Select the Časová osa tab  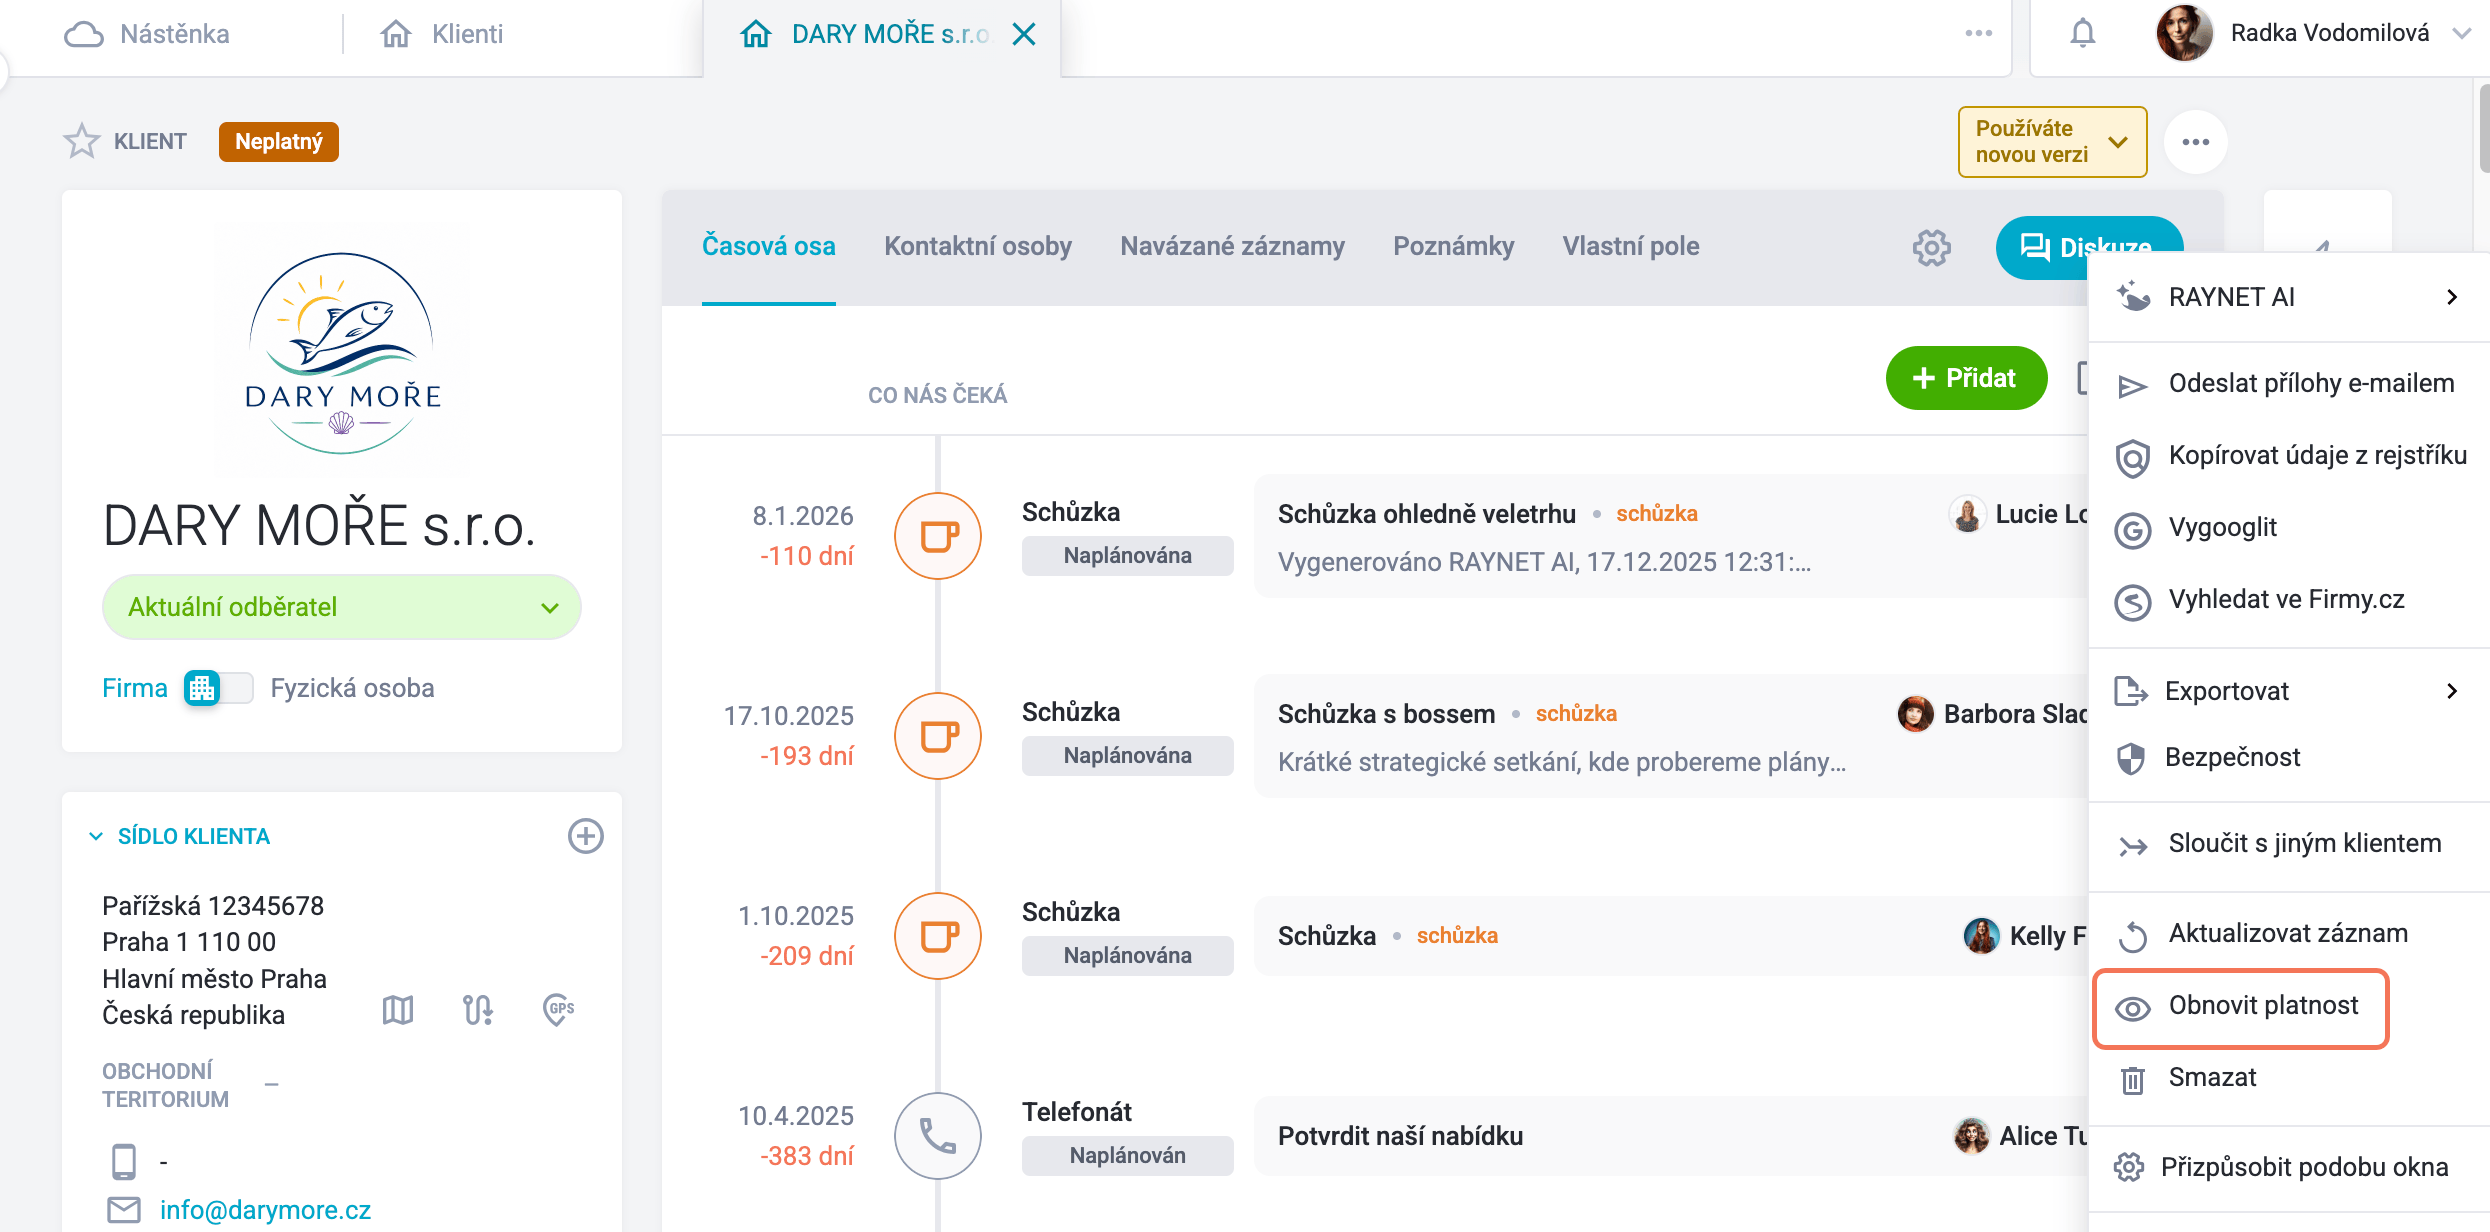pyautogui.click(x=768, y=246)
